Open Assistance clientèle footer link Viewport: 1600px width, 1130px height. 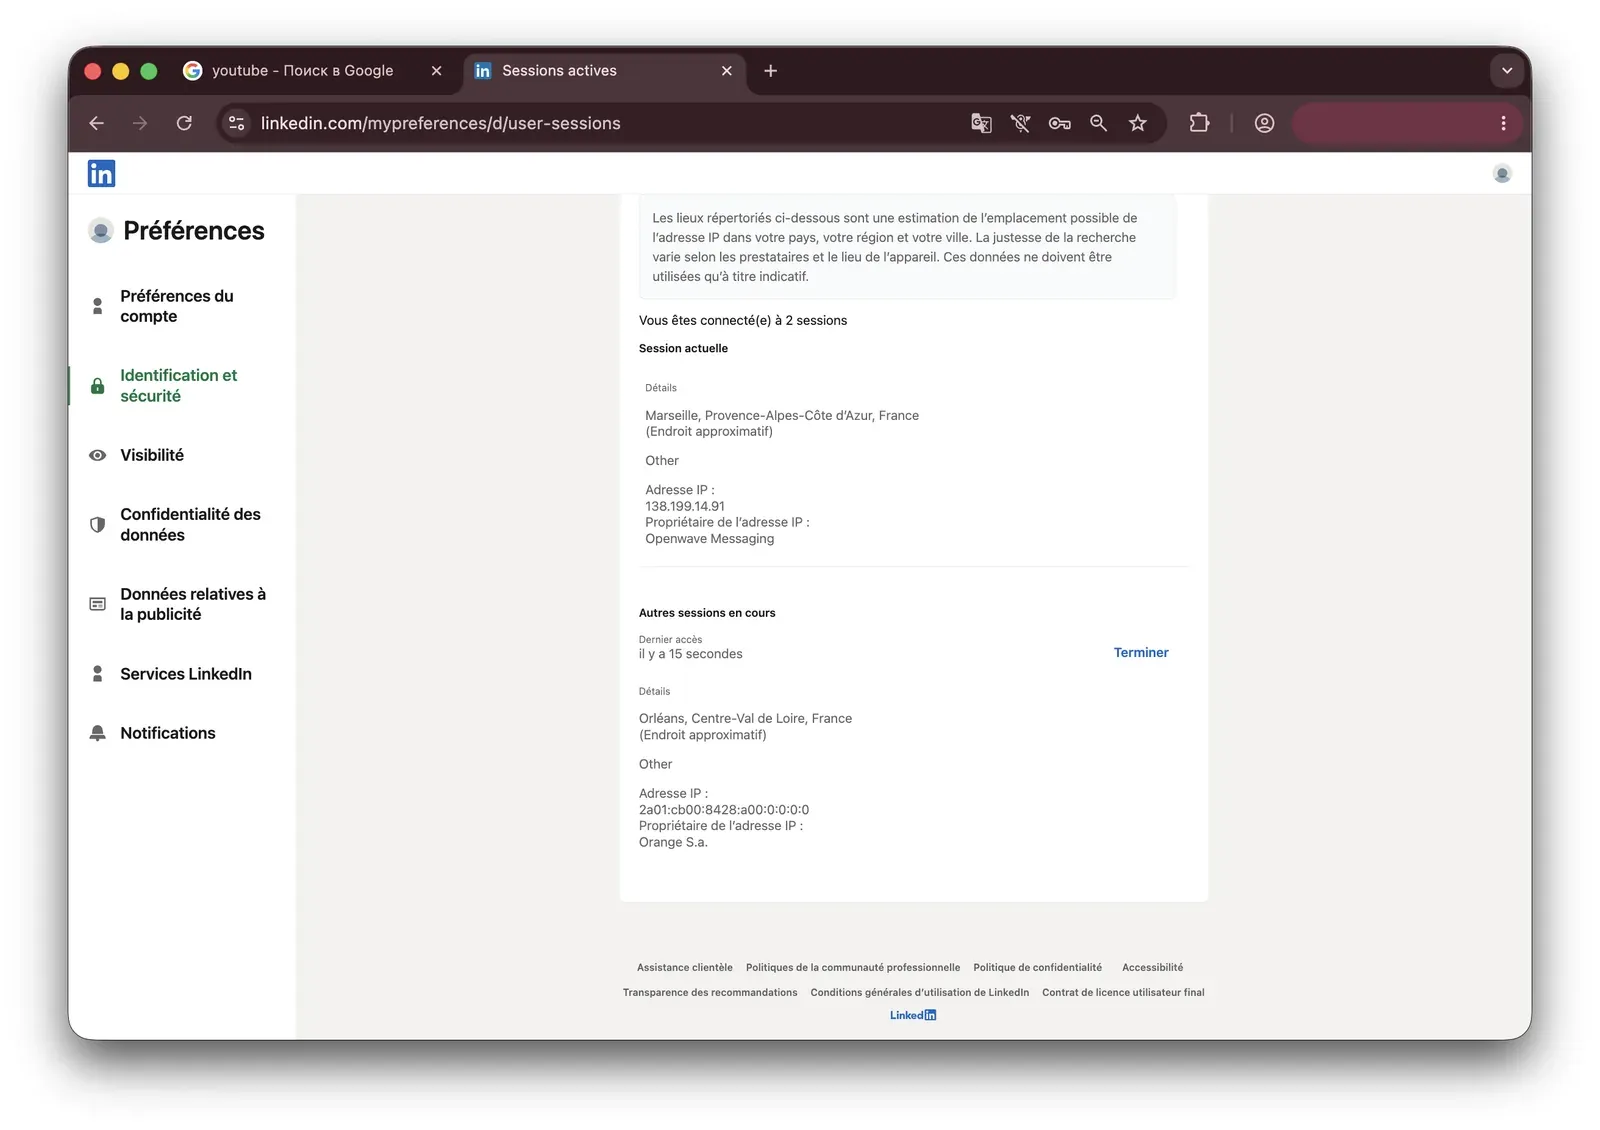(685, 967)
